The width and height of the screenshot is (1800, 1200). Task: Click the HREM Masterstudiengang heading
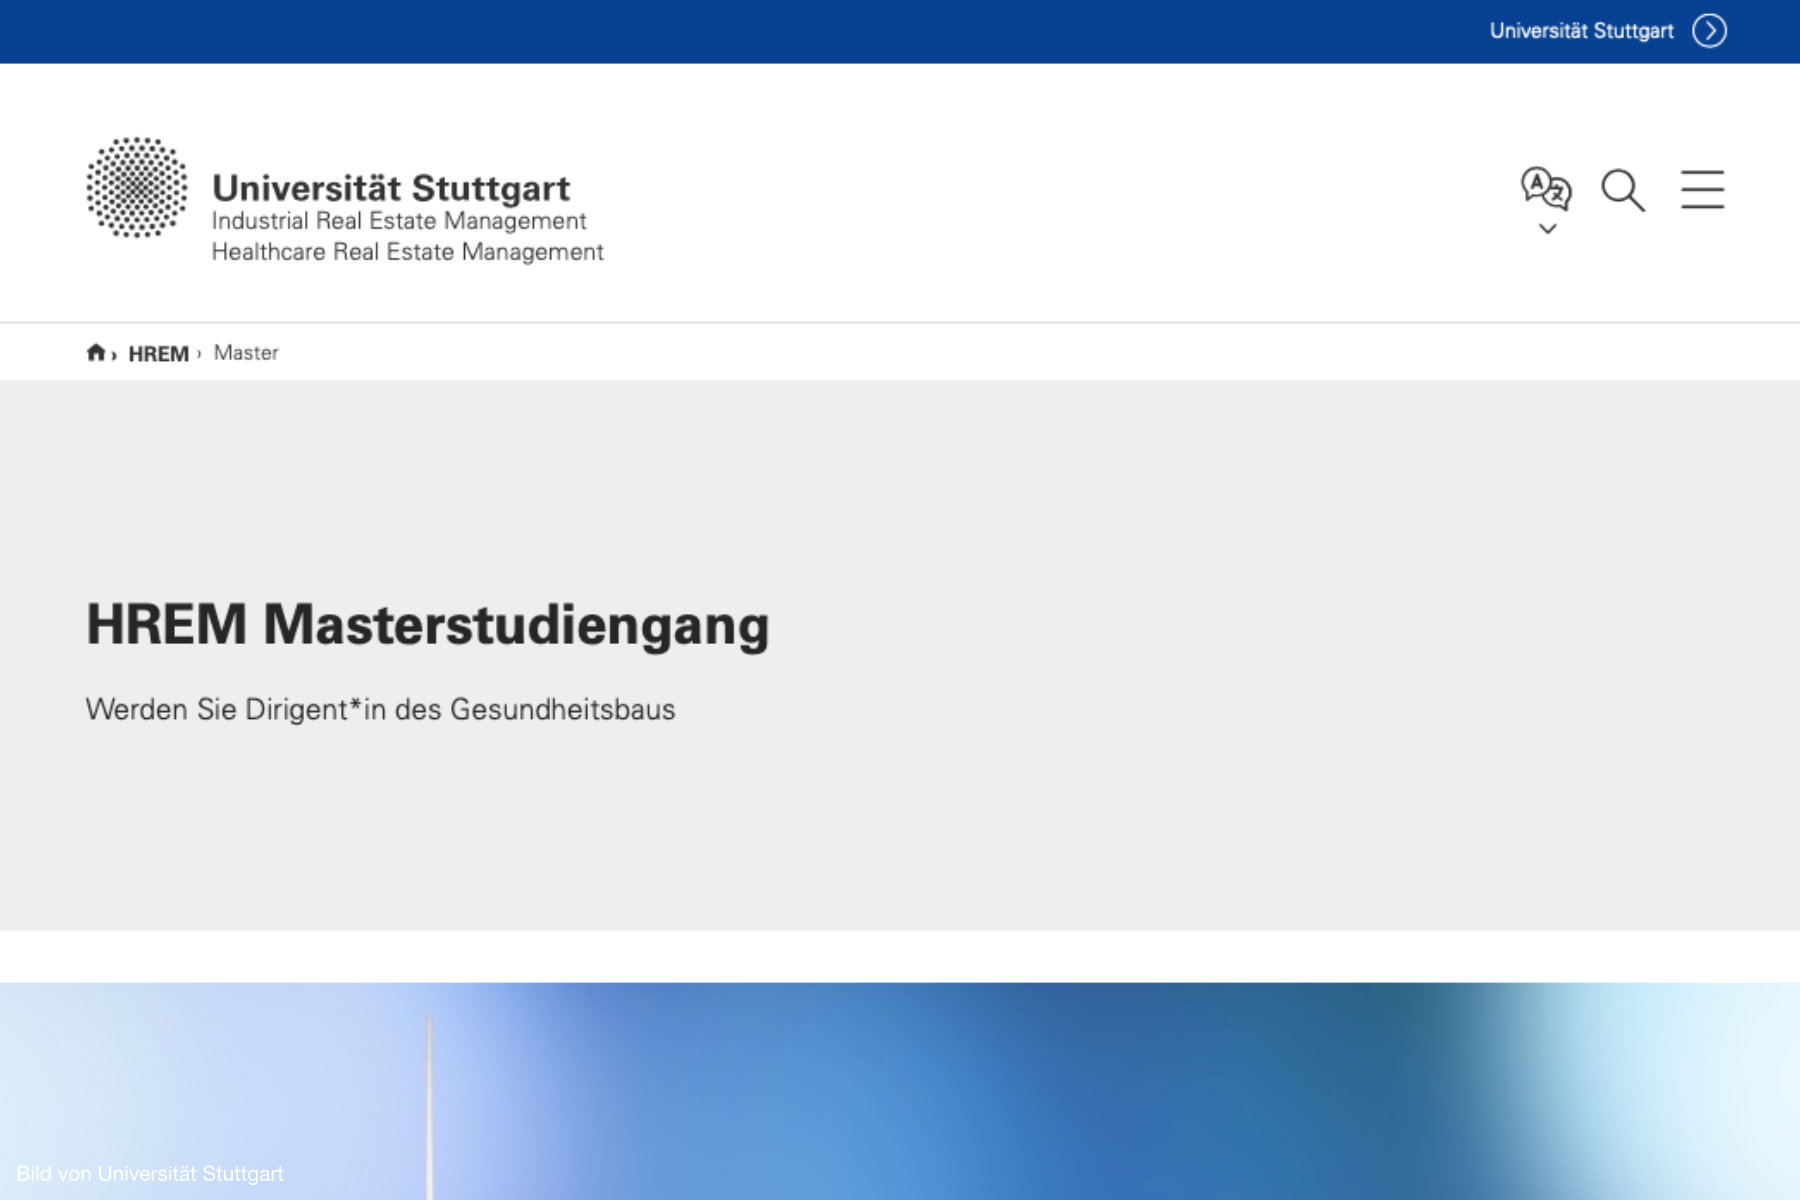pyautogui.click(x=427, y=625)
